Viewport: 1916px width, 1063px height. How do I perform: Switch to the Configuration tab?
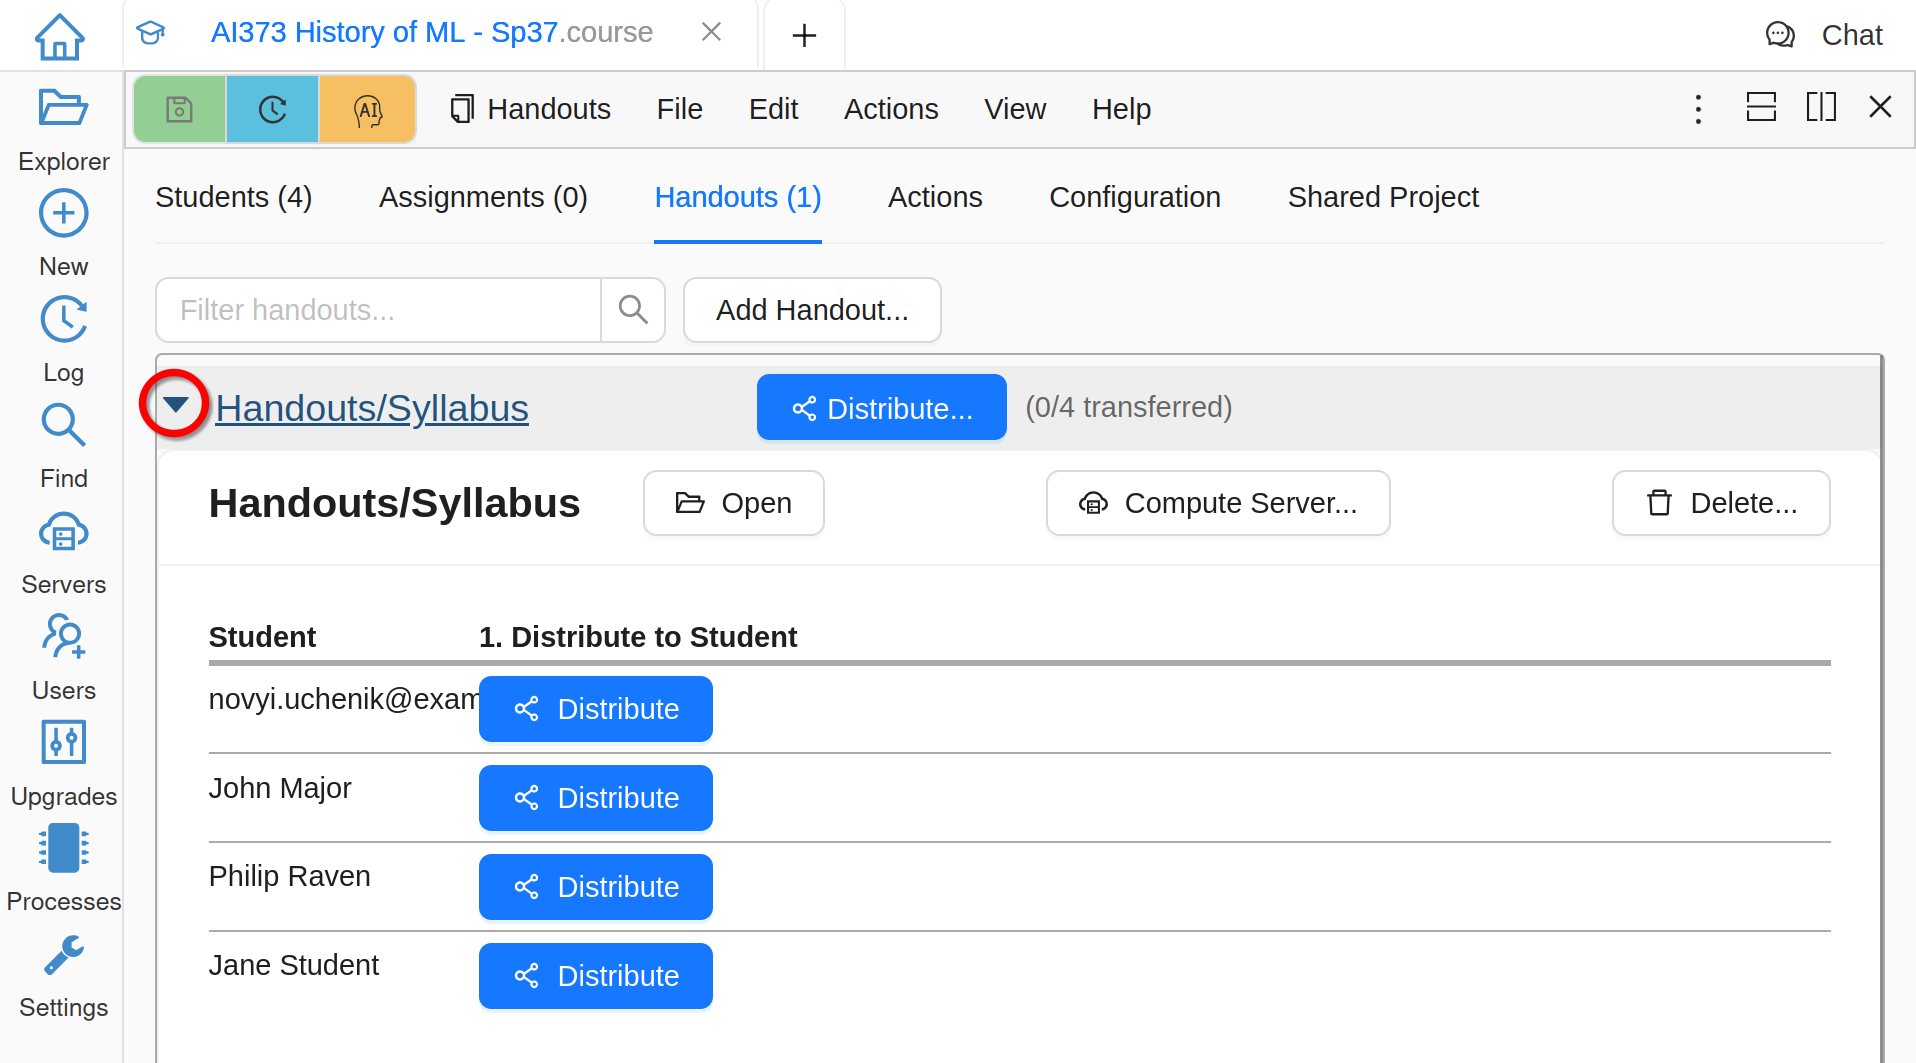coord(1134,197)
